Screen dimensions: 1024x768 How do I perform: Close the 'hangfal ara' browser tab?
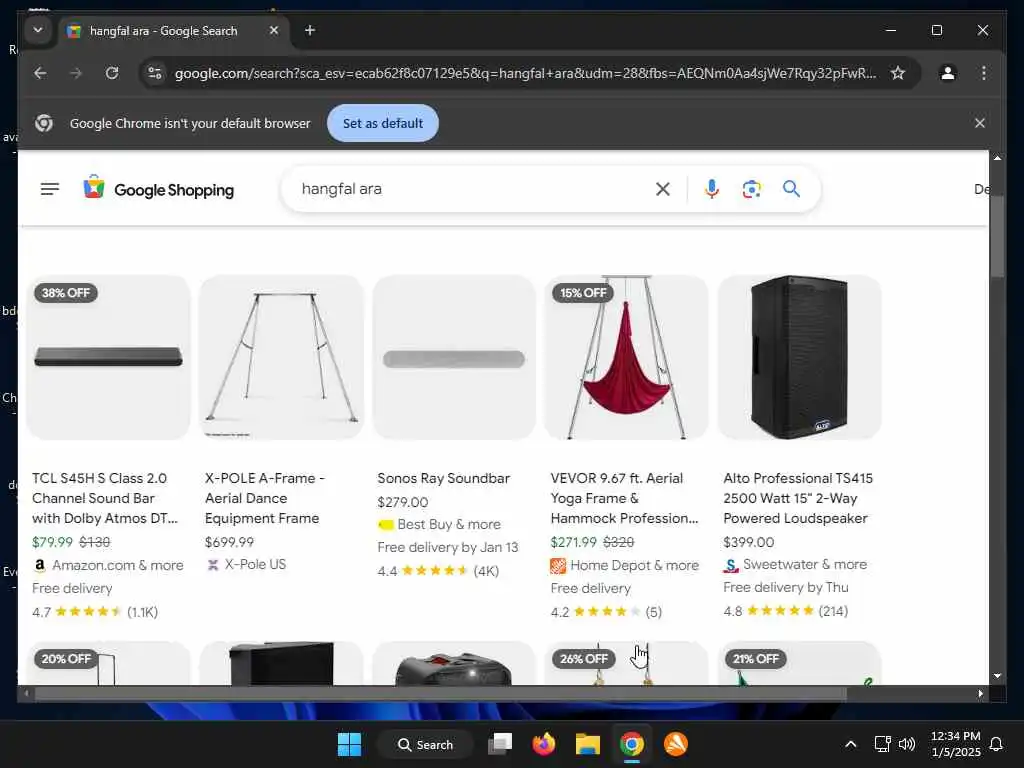coord(274,30)
